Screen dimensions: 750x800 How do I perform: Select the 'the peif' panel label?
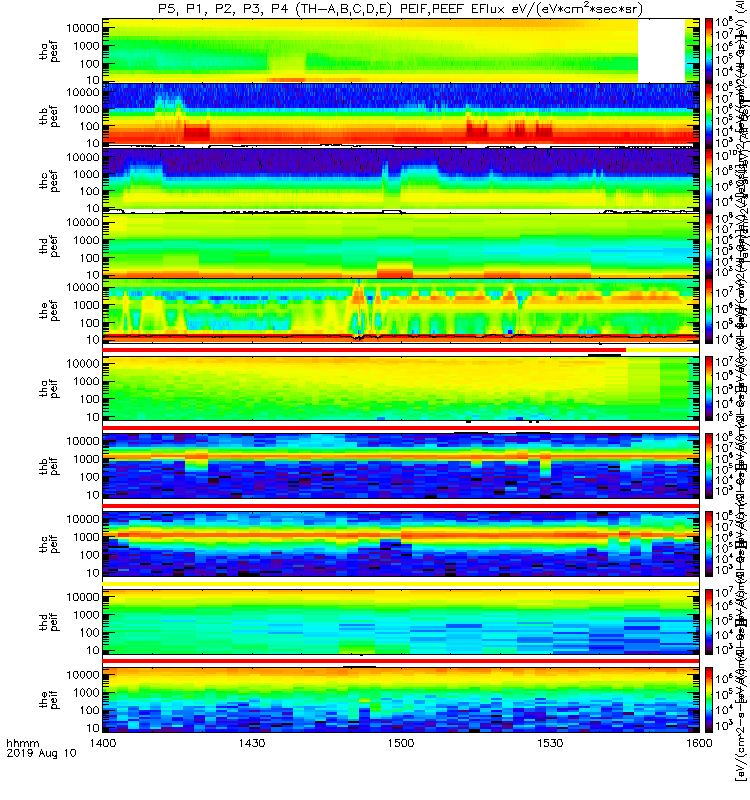tap(49, 699)
